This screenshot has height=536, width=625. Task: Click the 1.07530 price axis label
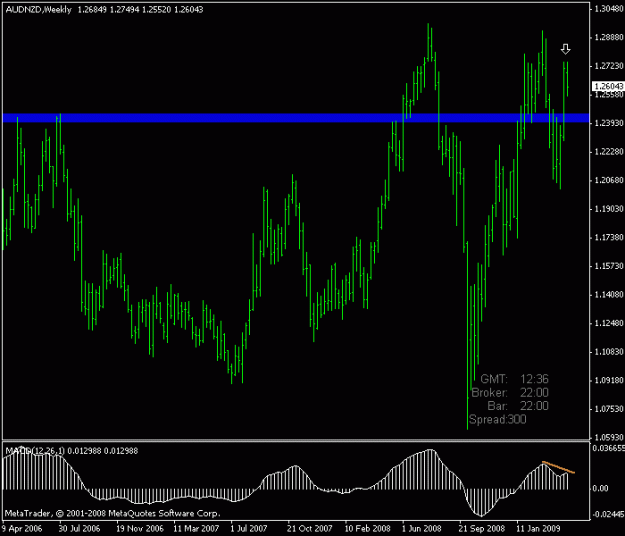click(x=609, y=409)
